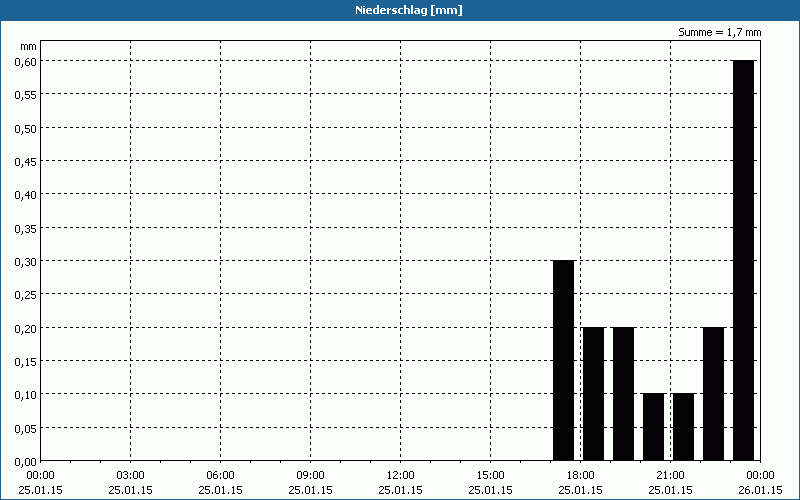Select the tallest 0,60 mm precipitation bar
This screenshot has height=500, width=800.
743,260
